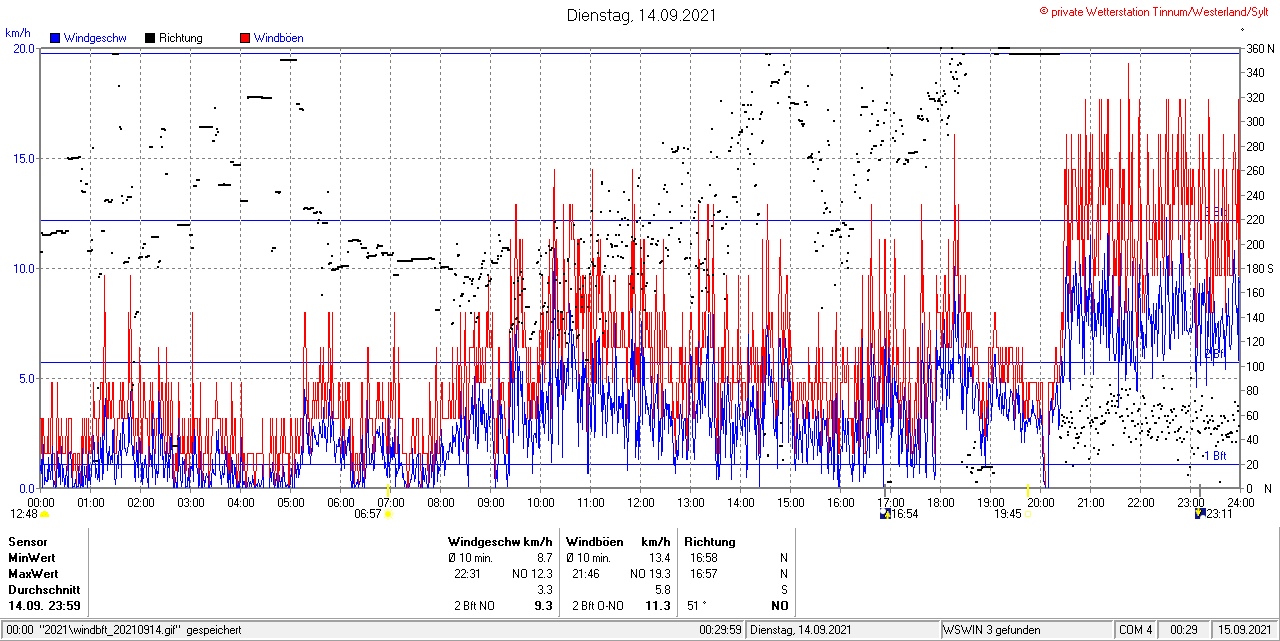Click the 360 N direction axis label
The height and width of the screenshot is (641, 1280).
pyautogui.click(x=1259, y=48)
